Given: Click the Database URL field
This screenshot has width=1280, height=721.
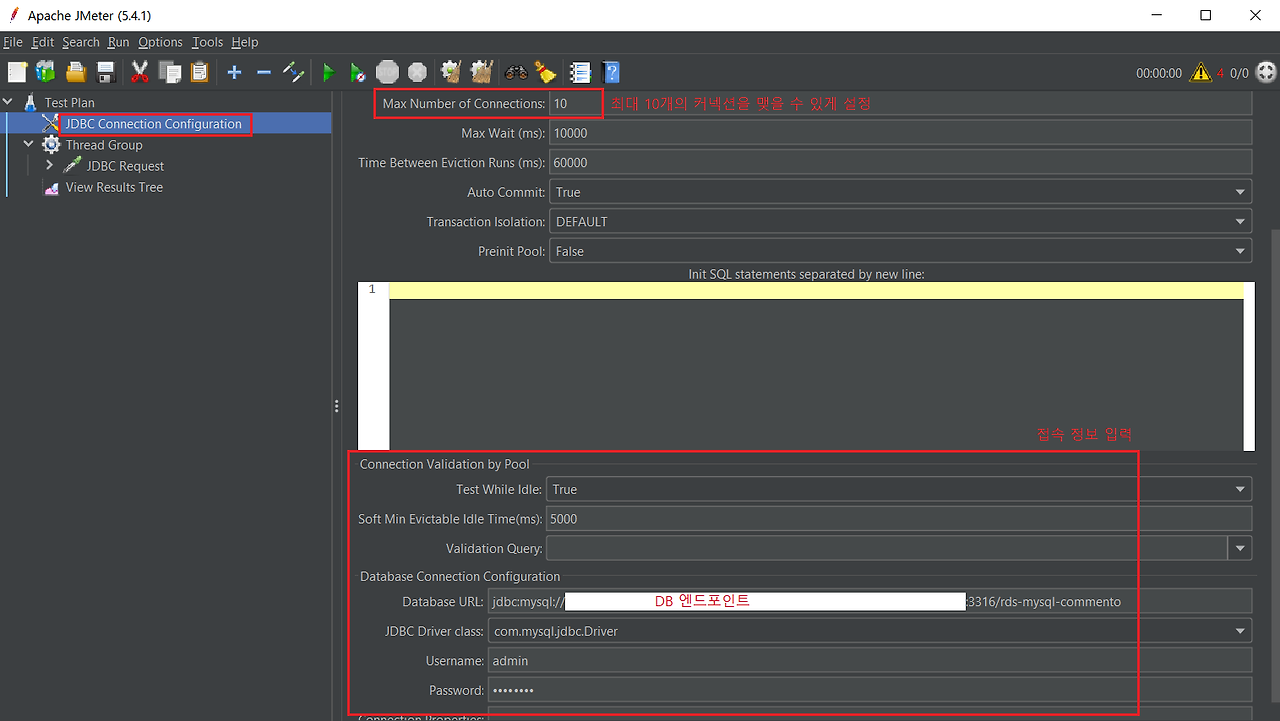Looking at the screenshot, I should [870, 602].
